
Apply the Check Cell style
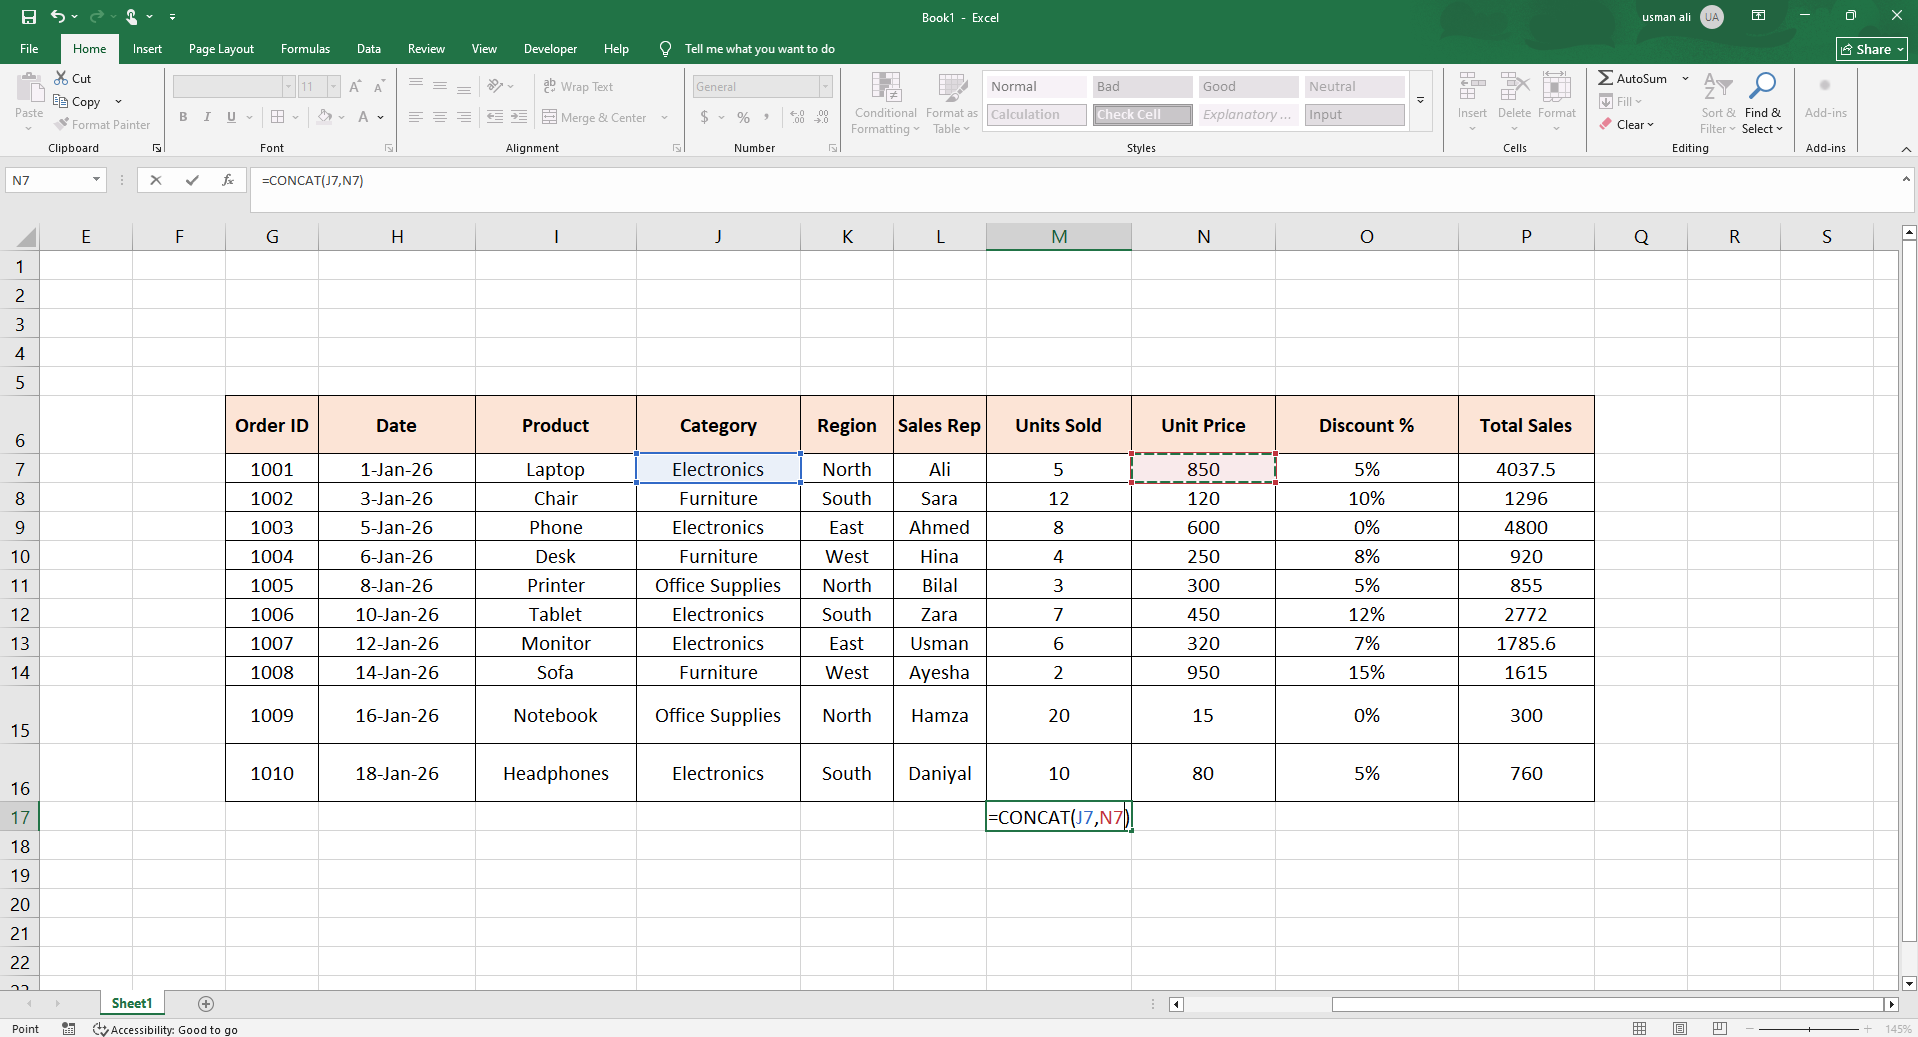(1142, 115)
